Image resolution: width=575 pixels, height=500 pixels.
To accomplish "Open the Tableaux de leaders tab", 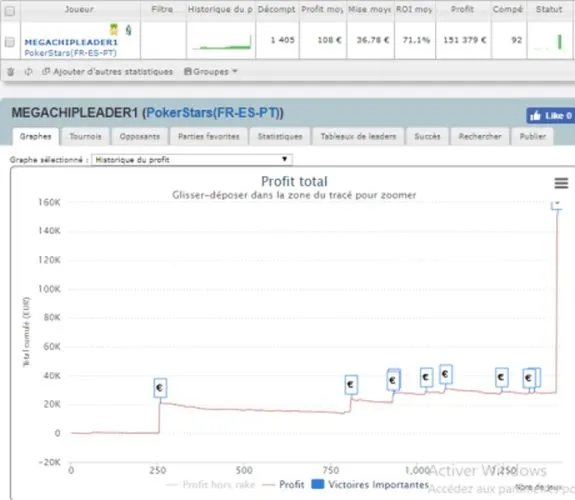I will [x=358, y=136].
